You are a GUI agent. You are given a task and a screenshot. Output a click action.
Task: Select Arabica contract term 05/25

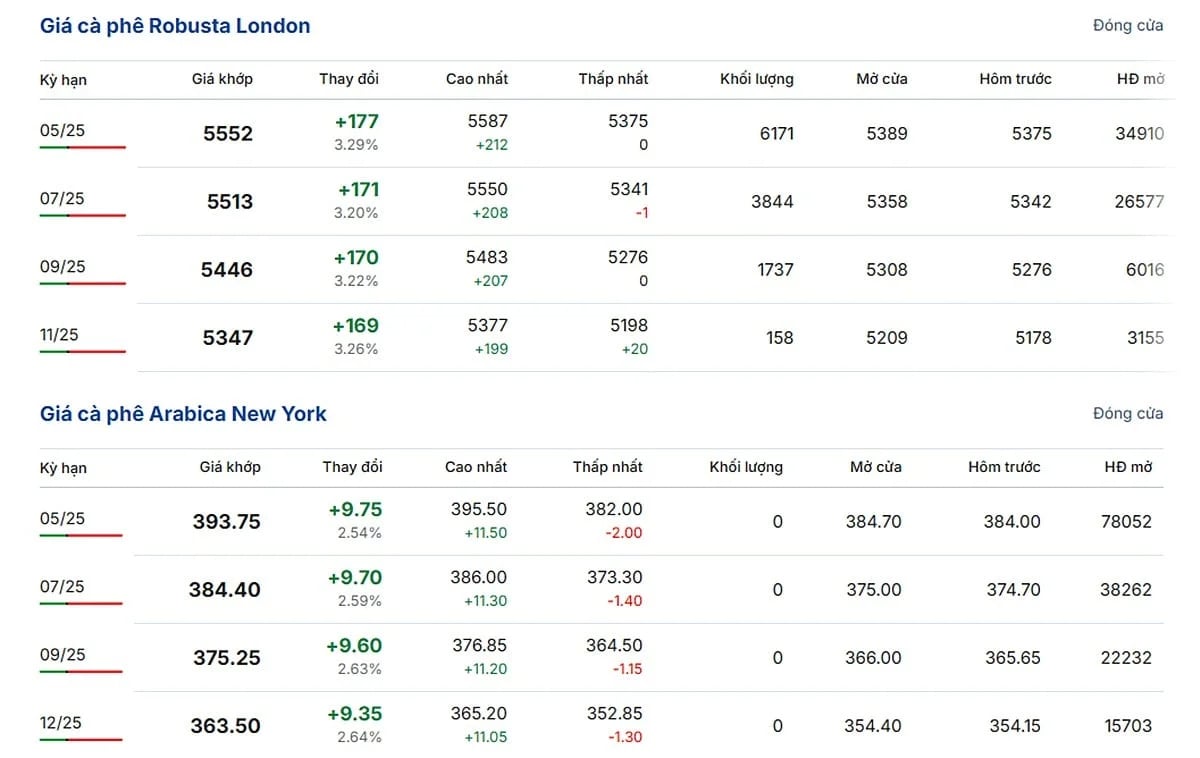click(x=62, y=519)
